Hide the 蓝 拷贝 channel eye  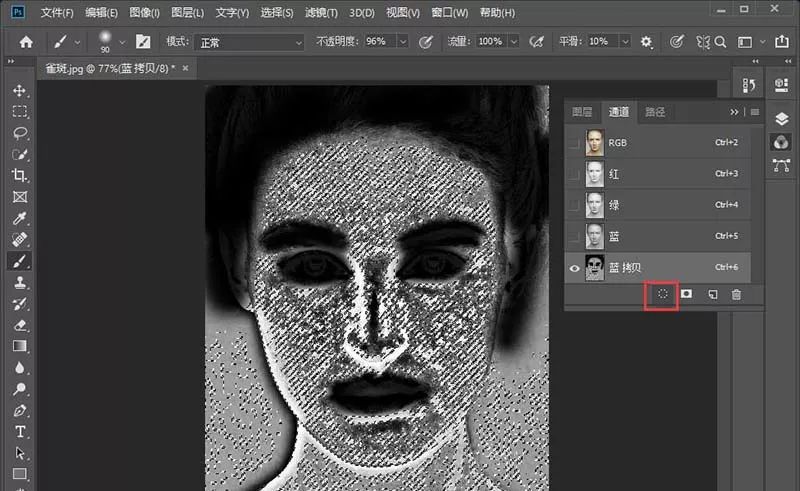point(573,268)
